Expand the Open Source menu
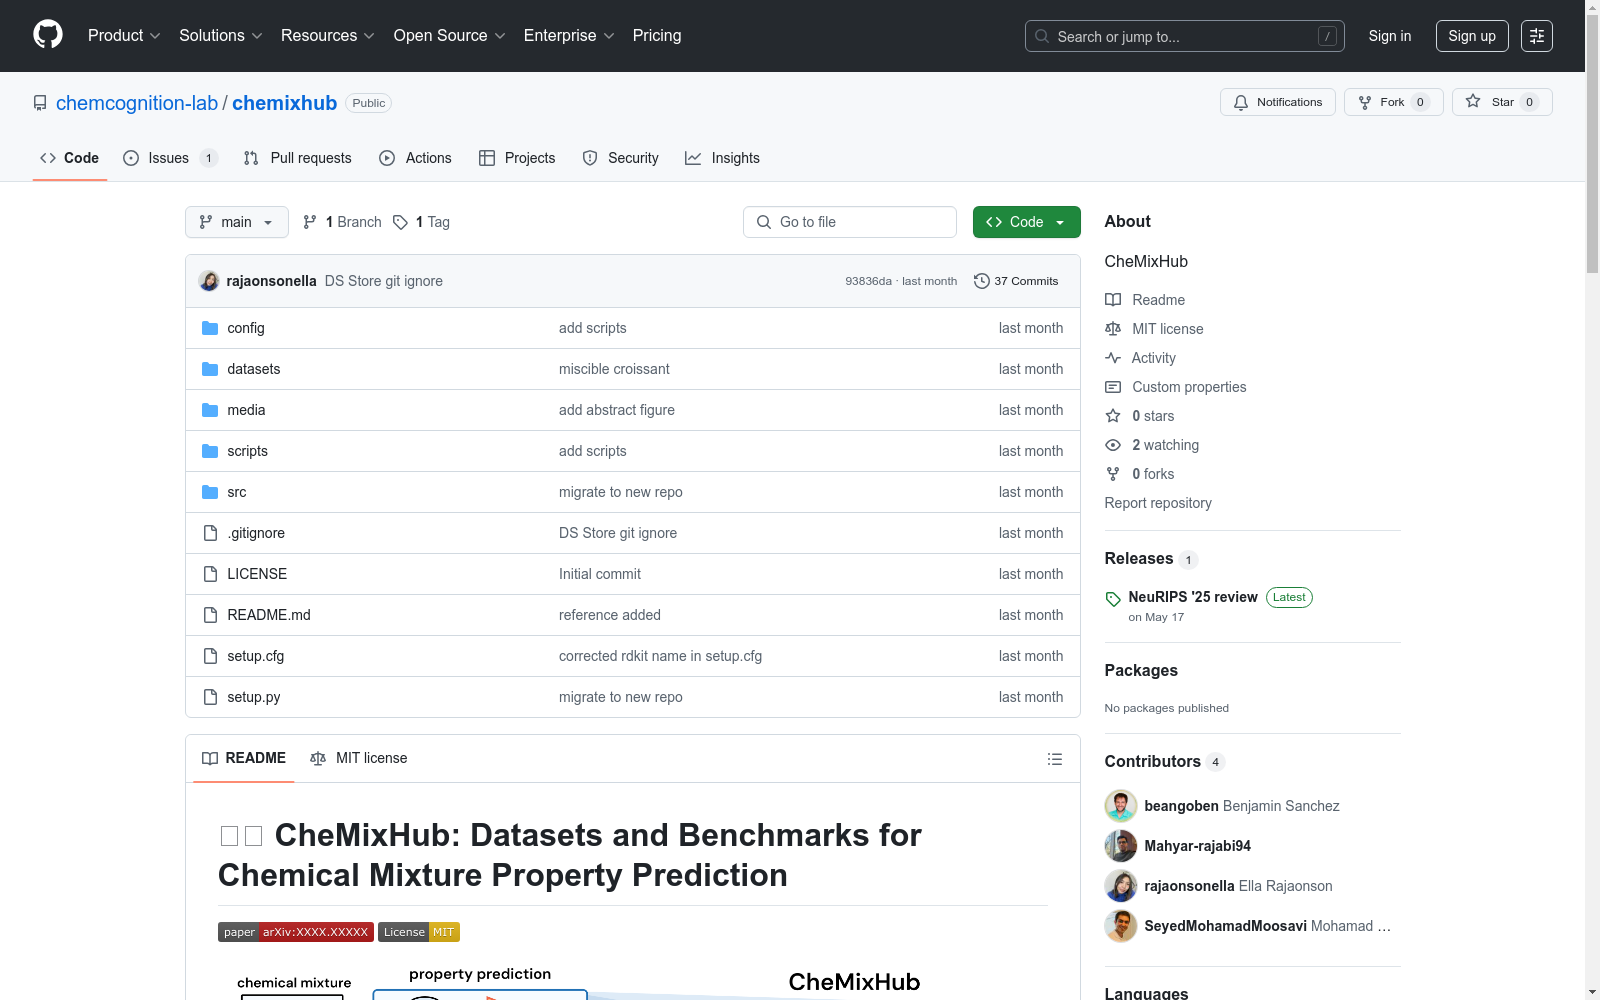This screenshot has height=1000, width=1600. pos(450,36)
